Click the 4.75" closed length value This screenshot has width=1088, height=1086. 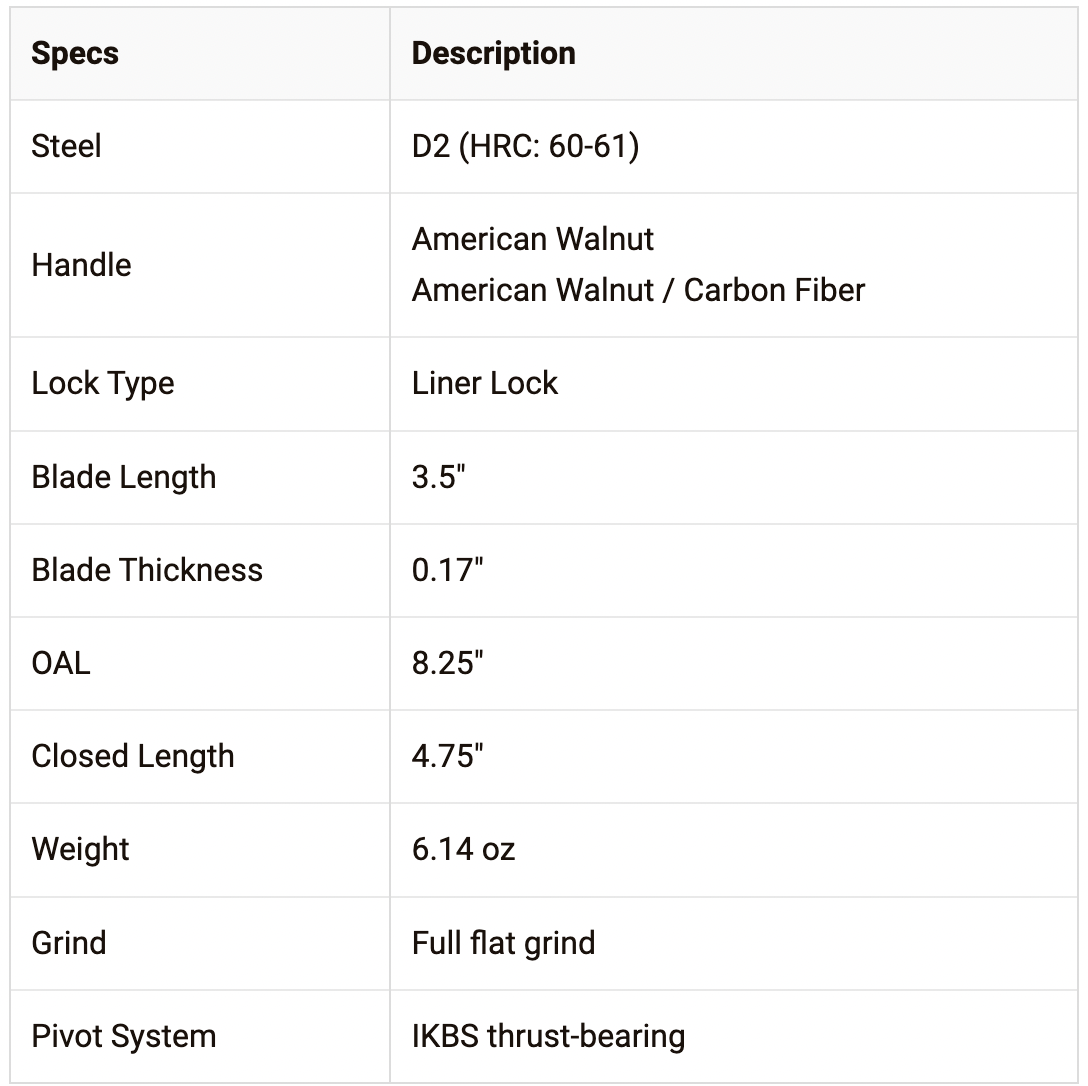click(x=447, y=757)
